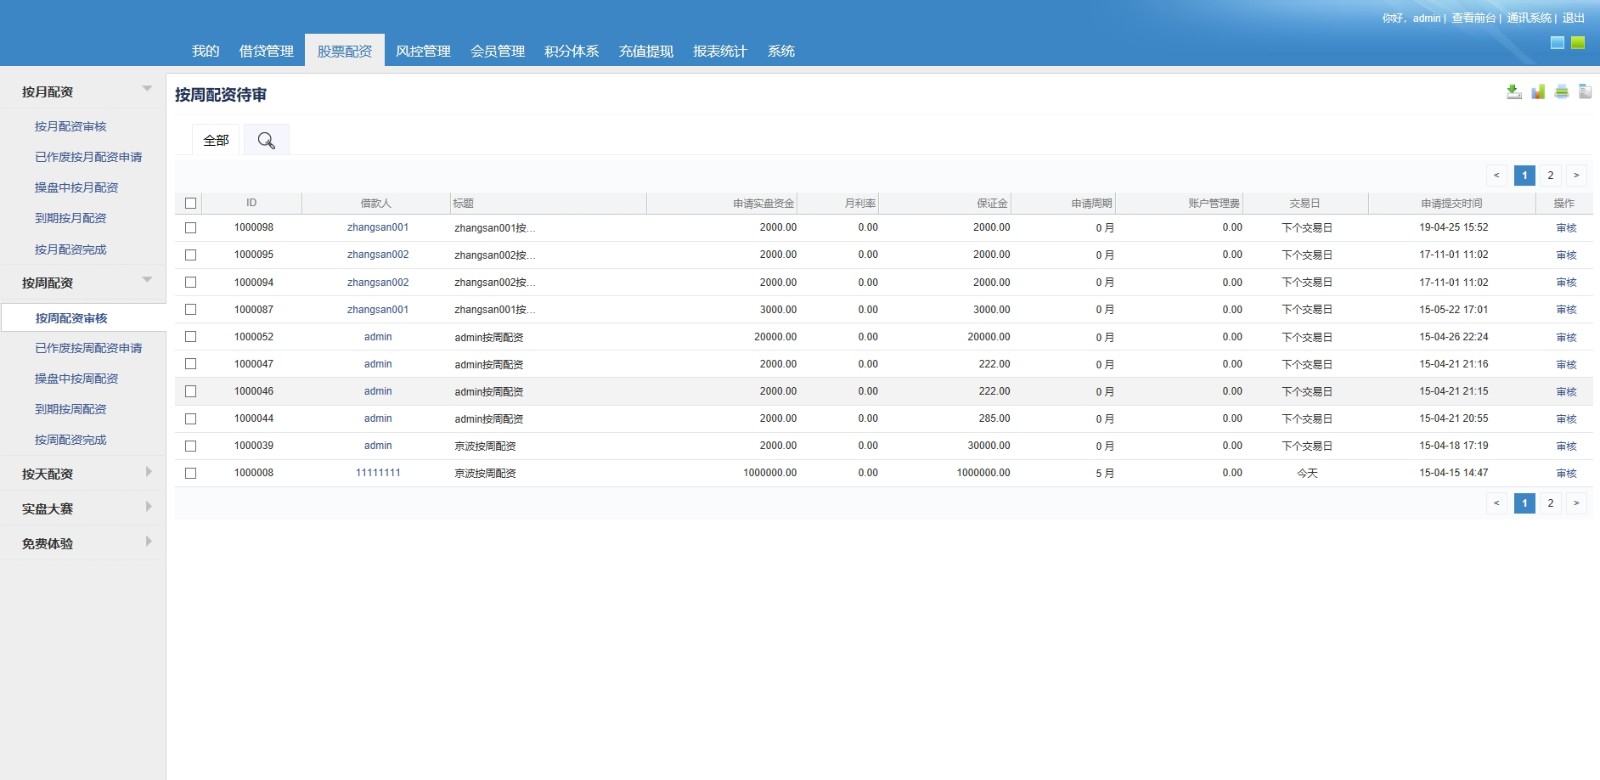Check the box for row ID 1000094
This screenshot has width=1600, height=780.
coord(190,282)
